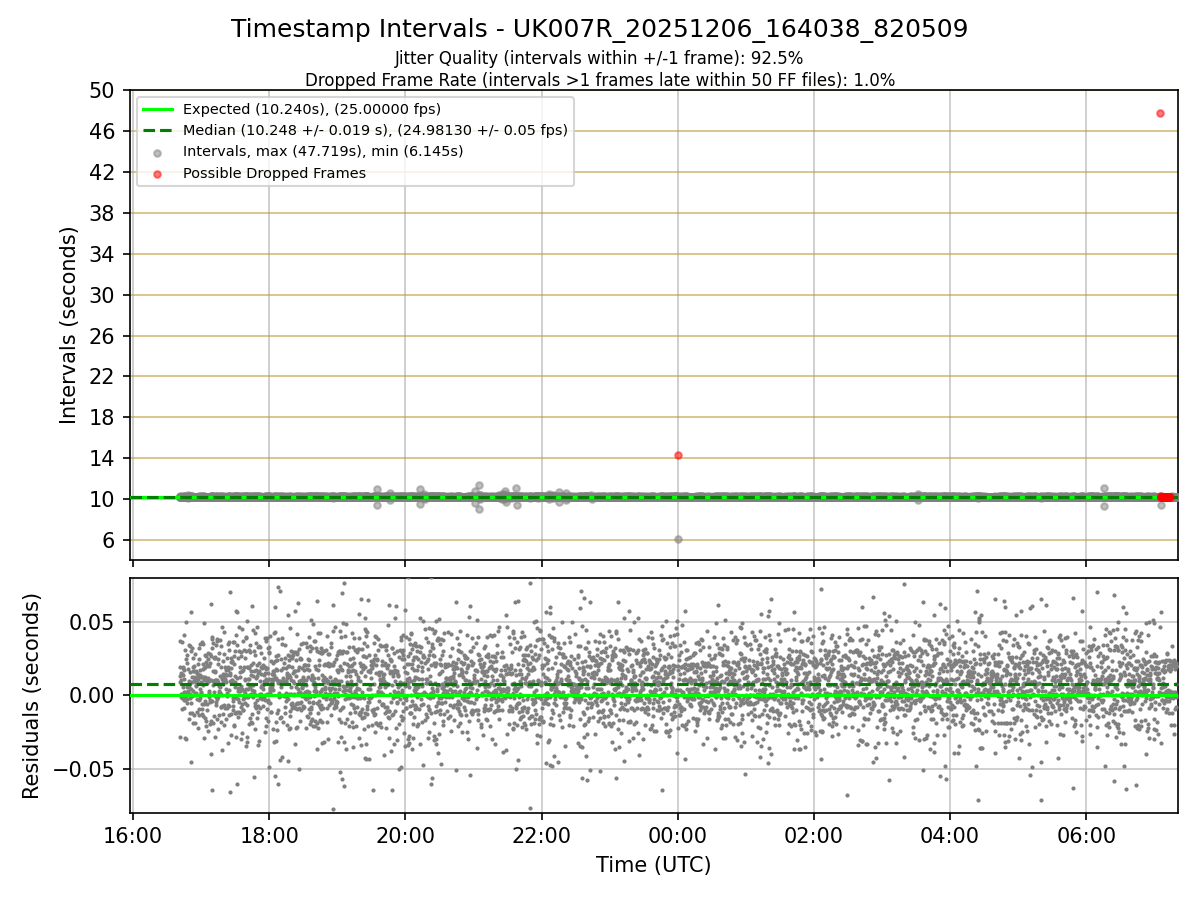Click the '34' y-axis tick label
Viewport: 1200px width, 900px height.
(x=103, y=254)
